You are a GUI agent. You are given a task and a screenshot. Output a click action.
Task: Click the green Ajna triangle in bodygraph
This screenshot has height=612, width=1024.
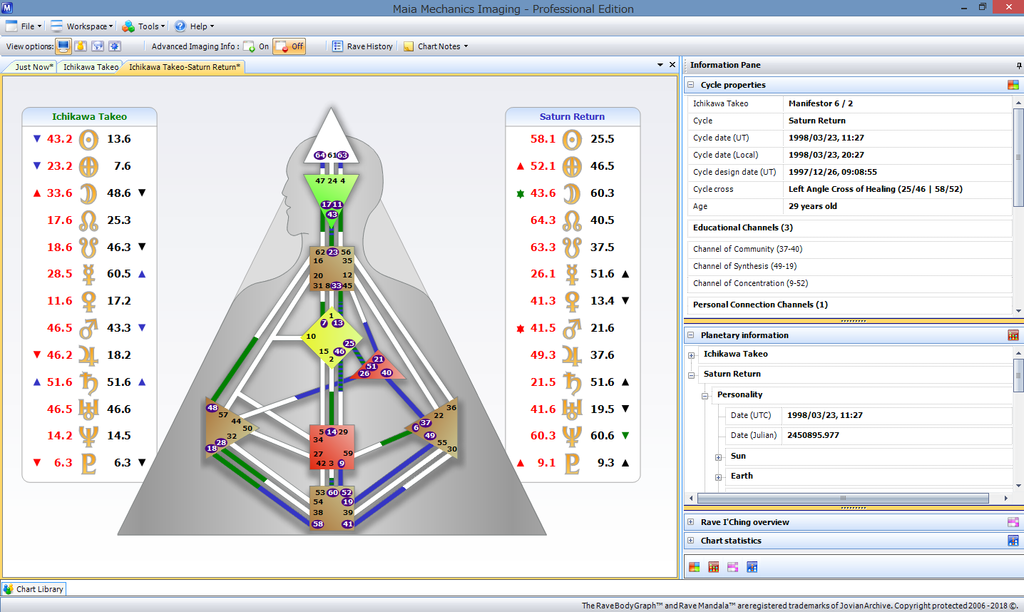click(x=331, y=199)
